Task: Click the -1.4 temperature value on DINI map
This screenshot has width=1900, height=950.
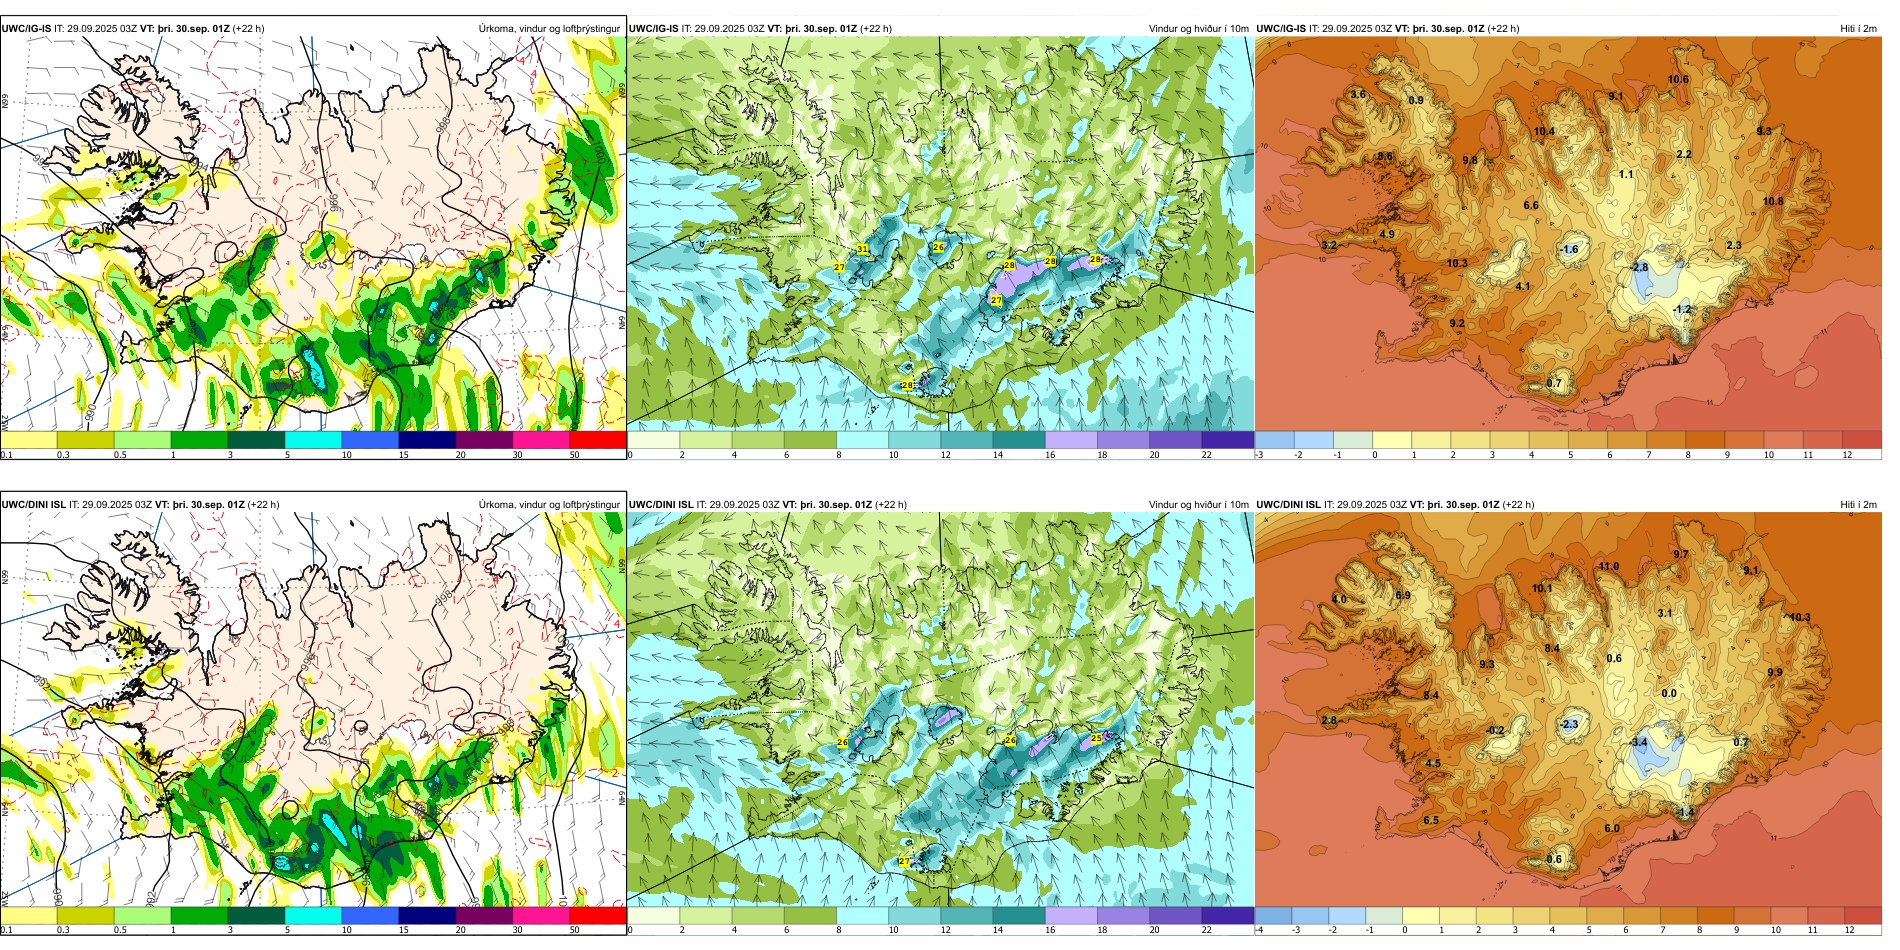Action: tap(1686, 812)
